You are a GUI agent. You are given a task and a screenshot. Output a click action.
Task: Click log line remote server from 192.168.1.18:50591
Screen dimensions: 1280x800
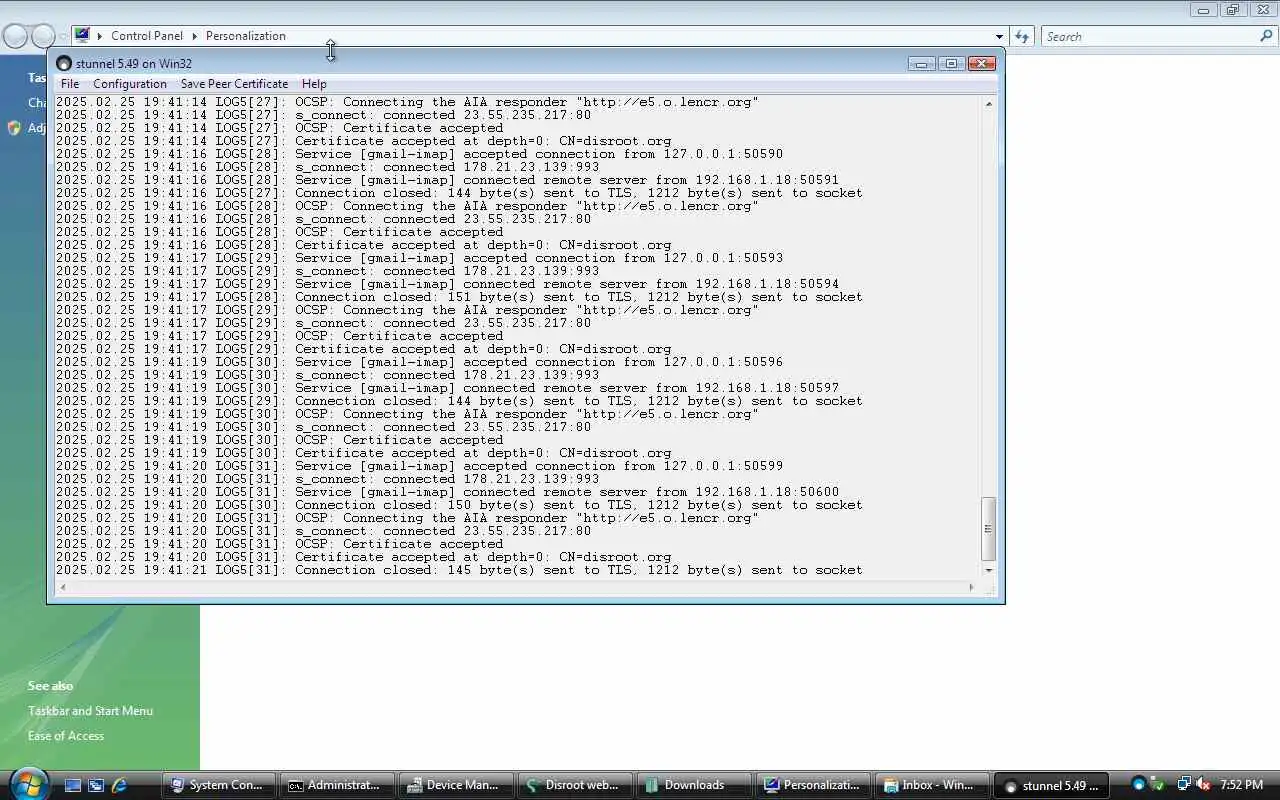click(447, 180)
